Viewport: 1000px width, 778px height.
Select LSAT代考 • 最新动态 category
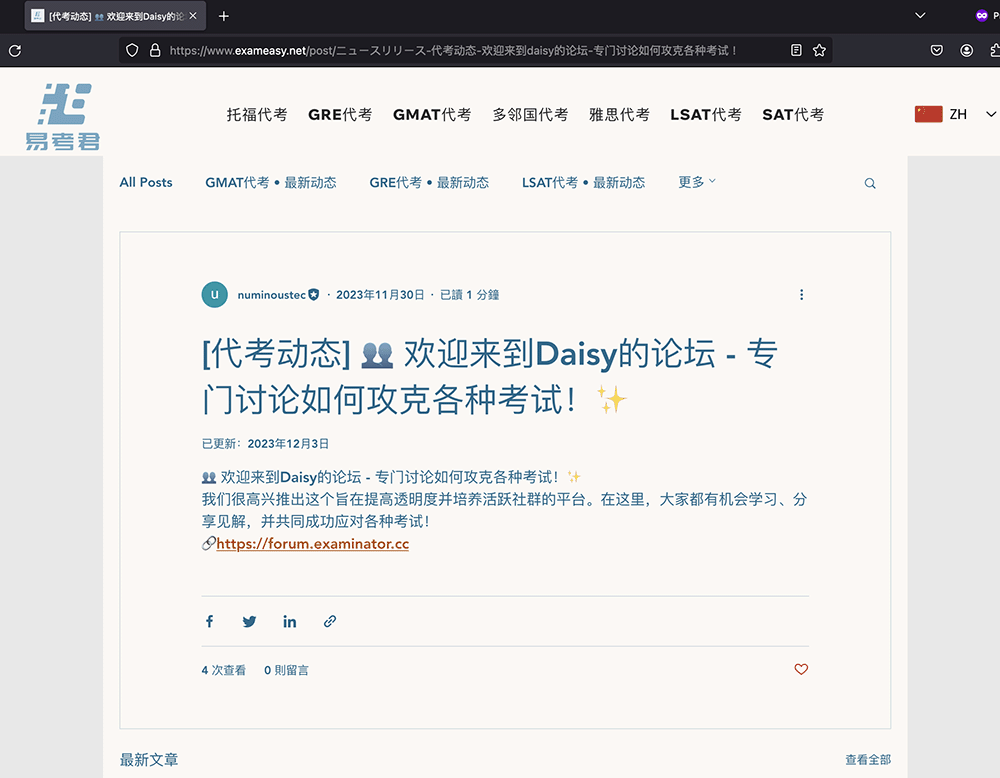tap(584, 182)
